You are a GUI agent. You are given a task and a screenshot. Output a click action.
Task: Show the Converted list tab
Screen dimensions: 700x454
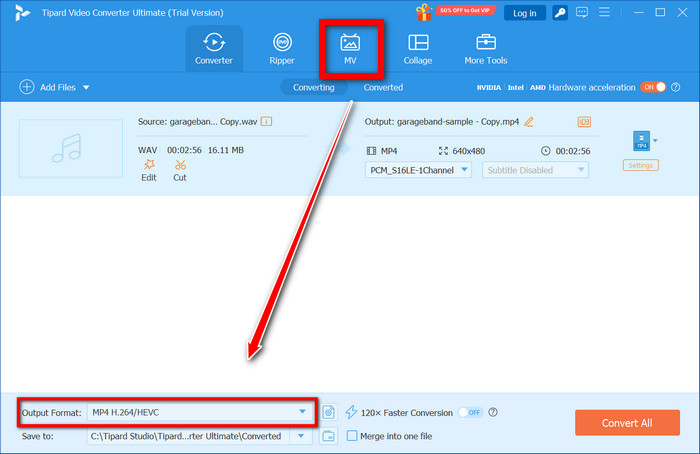point(383,87)
